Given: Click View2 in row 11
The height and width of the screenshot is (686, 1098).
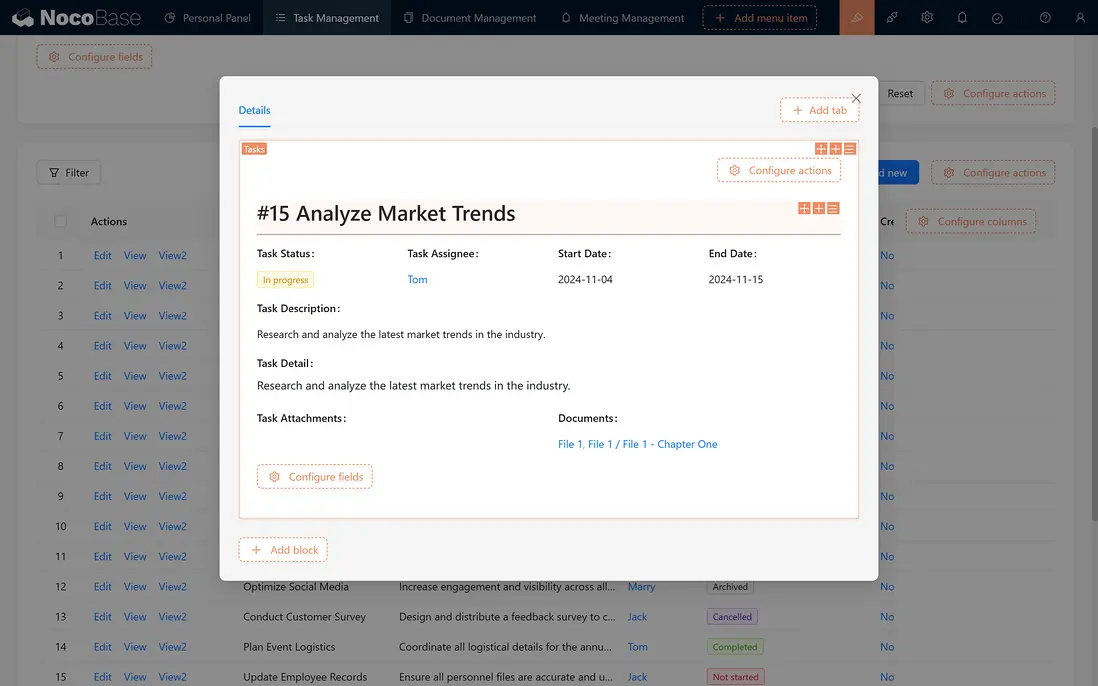Looking at the screenshot, I should tap(172, 556).
